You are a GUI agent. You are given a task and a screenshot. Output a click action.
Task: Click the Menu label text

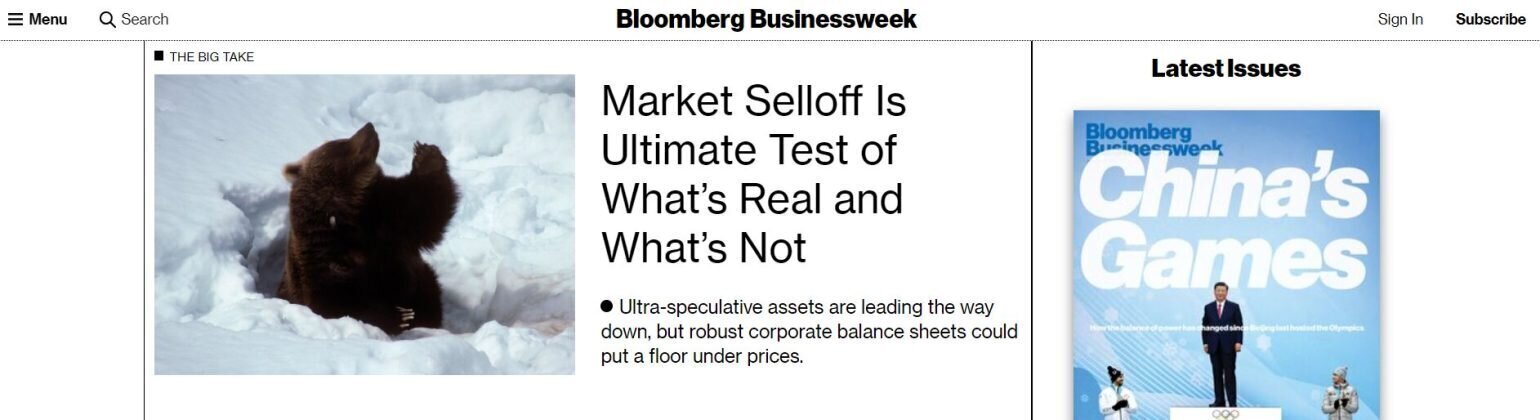pos(48,19)
